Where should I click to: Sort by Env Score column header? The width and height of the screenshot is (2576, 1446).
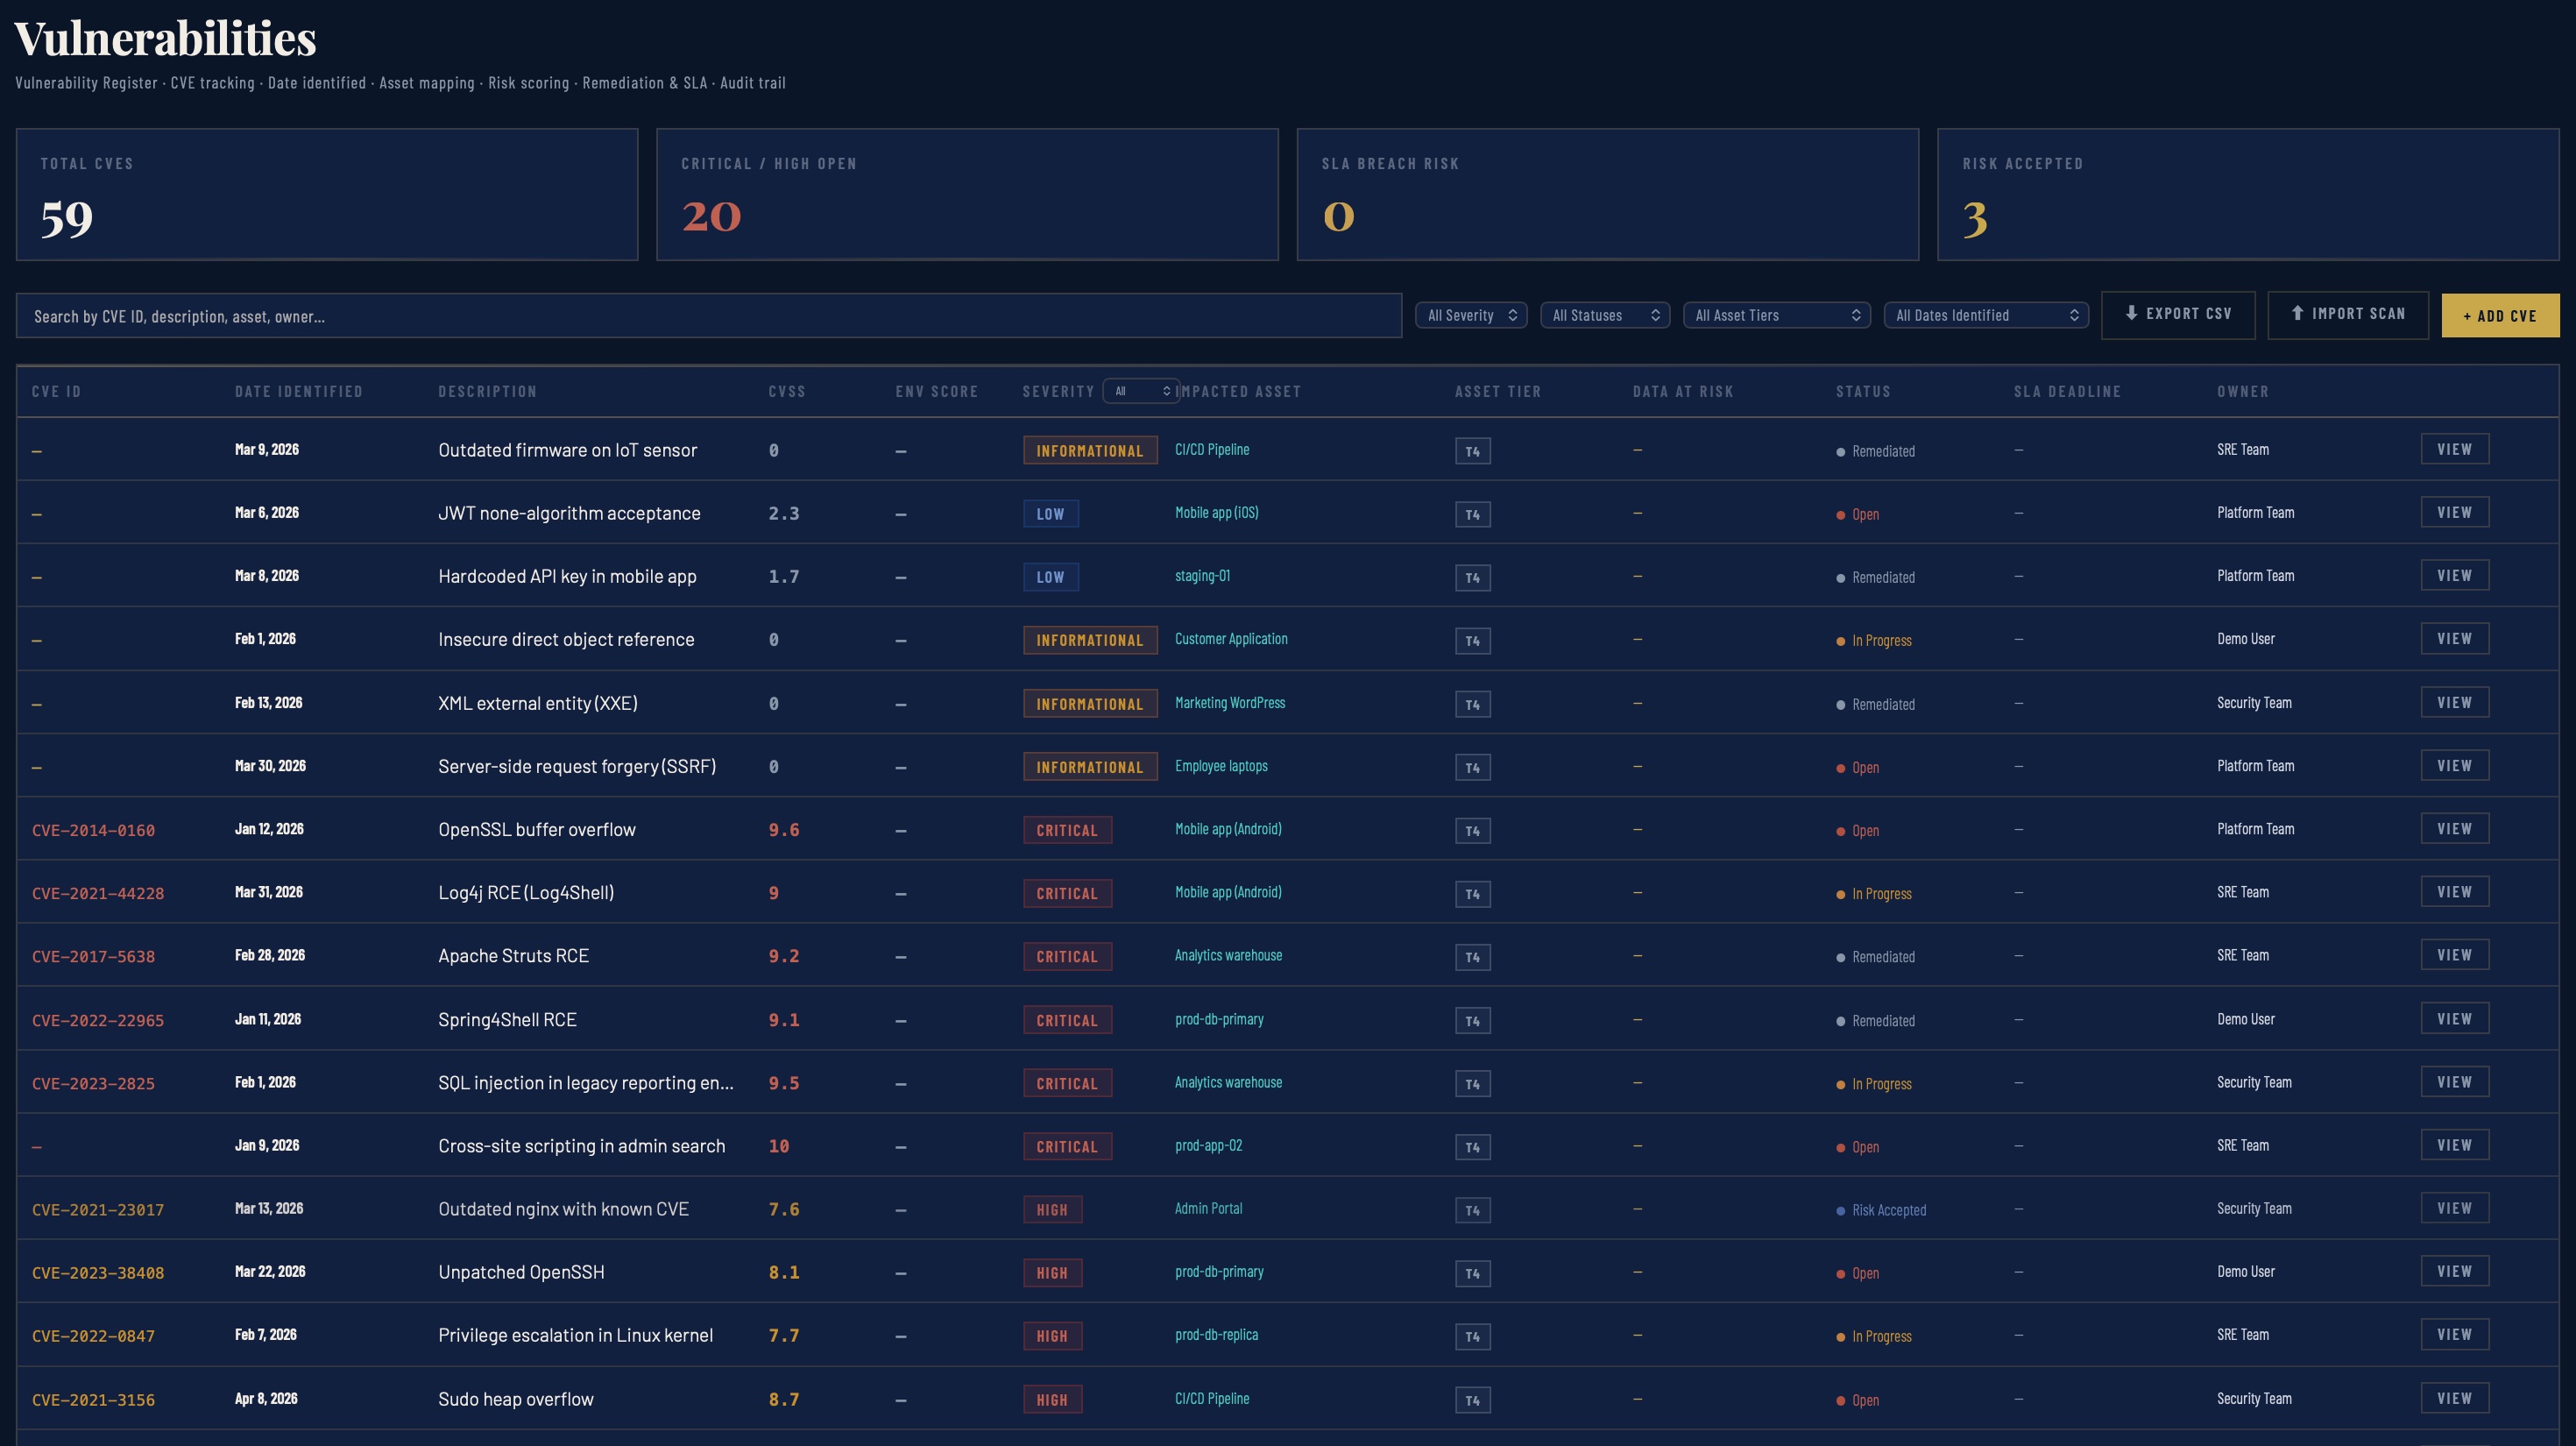pyautogui.click(x=937, y=391)
